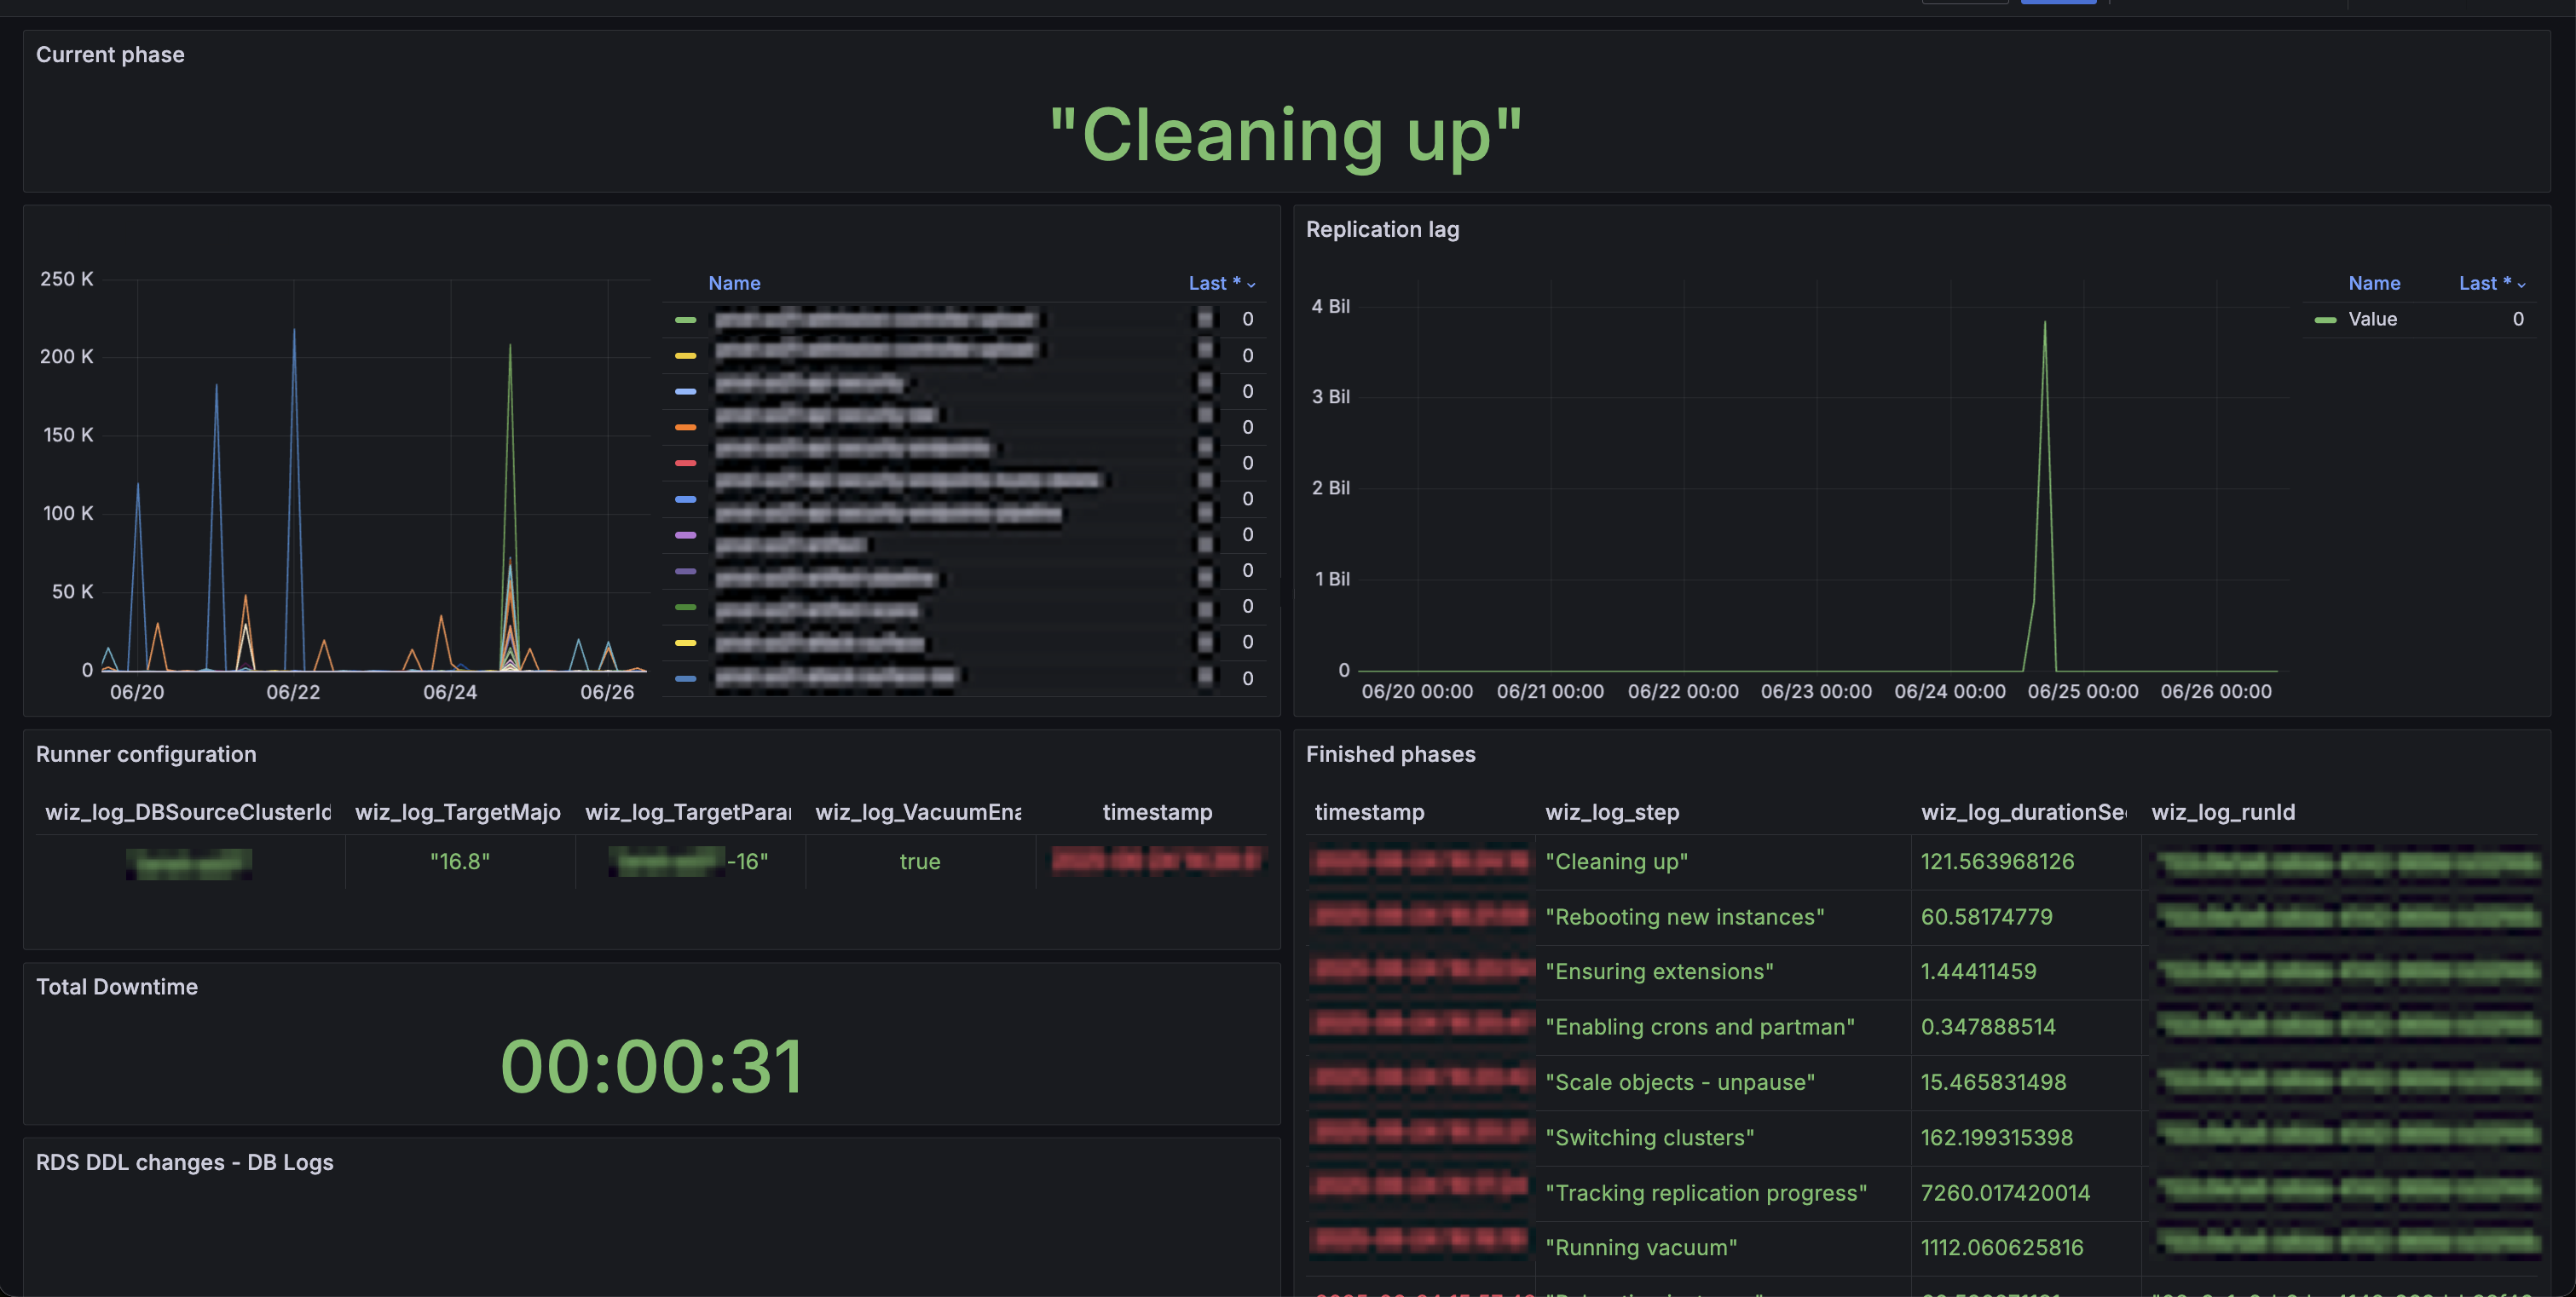
Task: Click the "16.8" target version cell
Action: coord(460,862)
